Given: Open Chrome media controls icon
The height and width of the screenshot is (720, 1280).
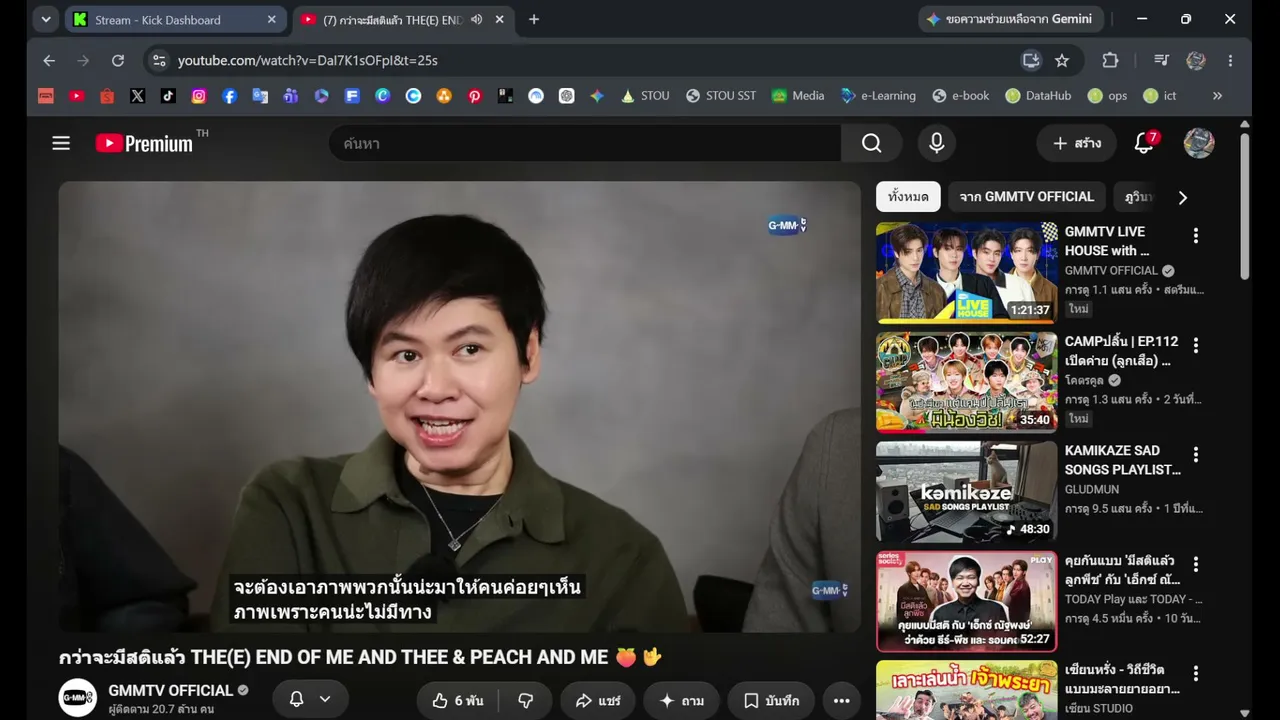Looking at the screenshot, I should coord(1161,60).
